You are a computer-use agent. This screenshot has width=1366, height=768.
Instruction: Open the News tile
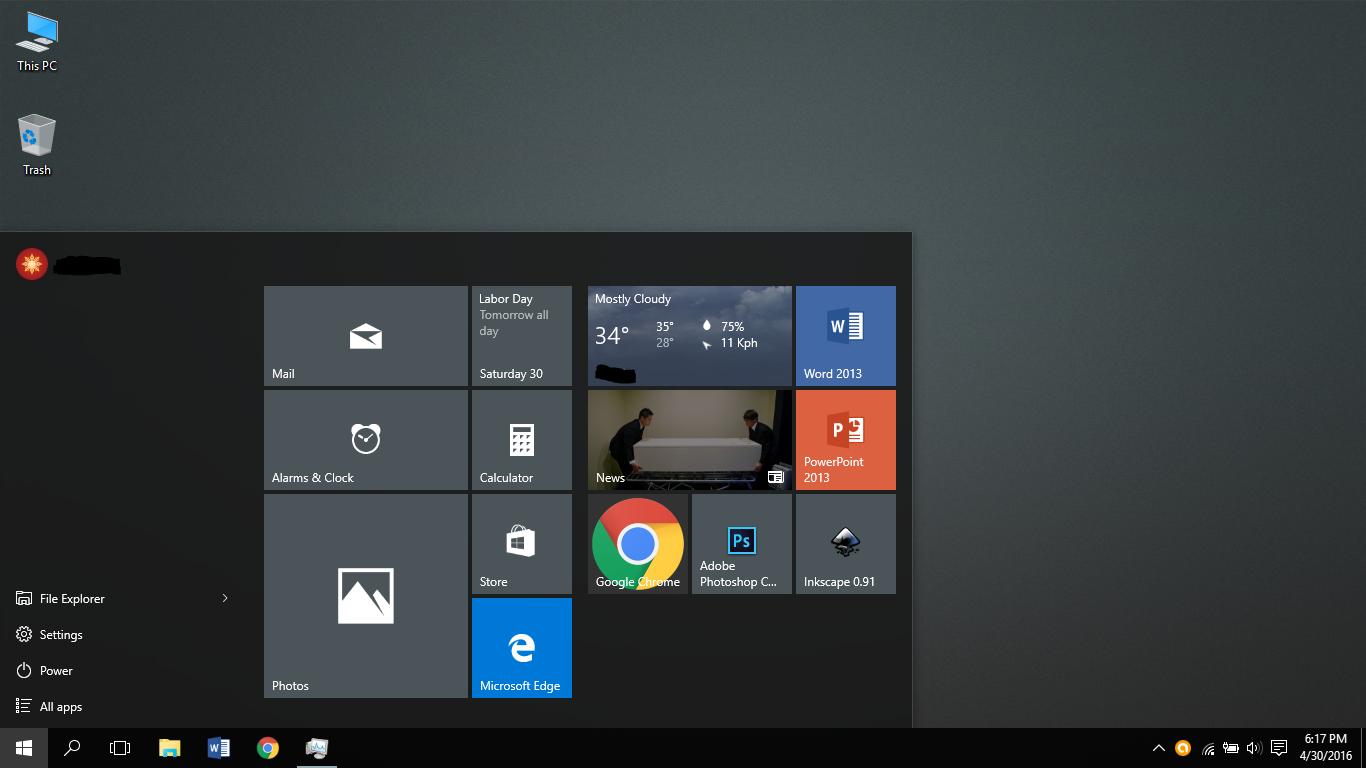click(x=690, y=440)
